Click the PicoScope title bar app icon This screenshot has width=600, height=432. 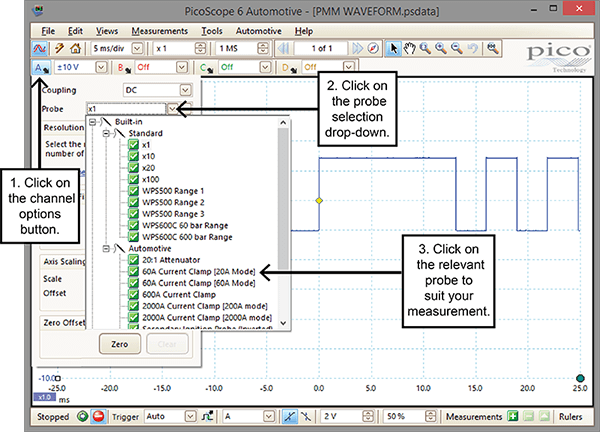[x=38, y=10]
